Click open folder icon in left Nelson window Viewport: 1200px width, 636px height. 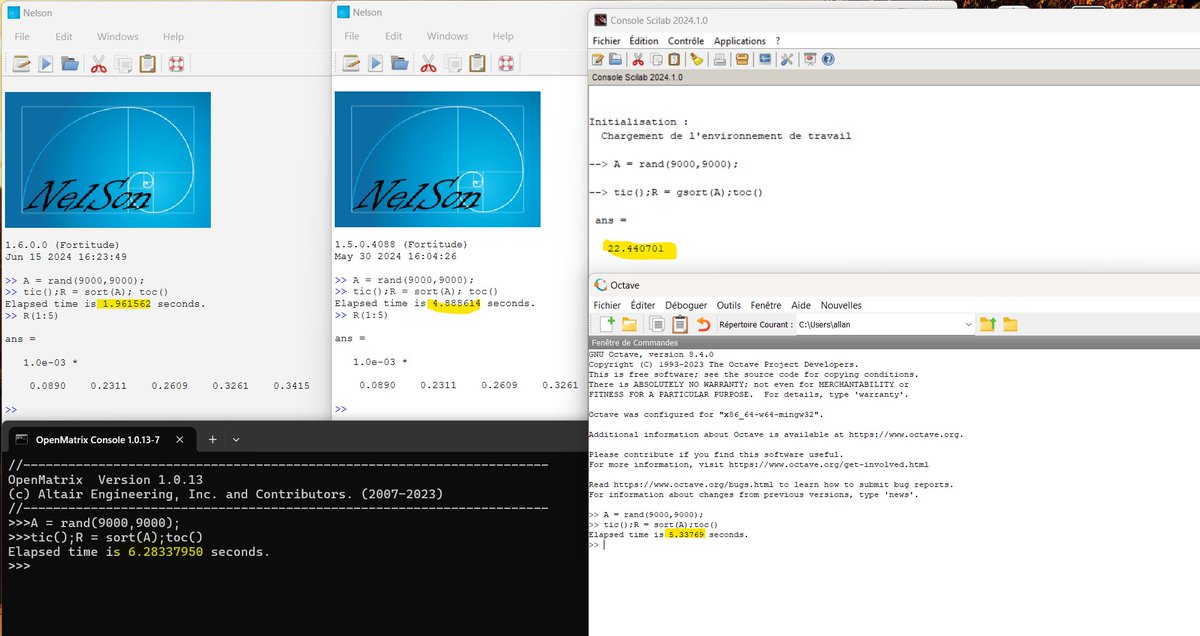point(70,64)
